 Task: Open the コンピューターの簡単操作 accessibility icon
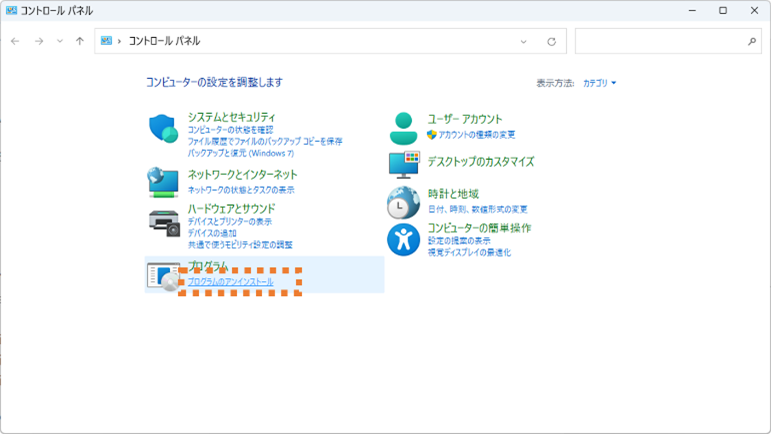pos(403,240)
